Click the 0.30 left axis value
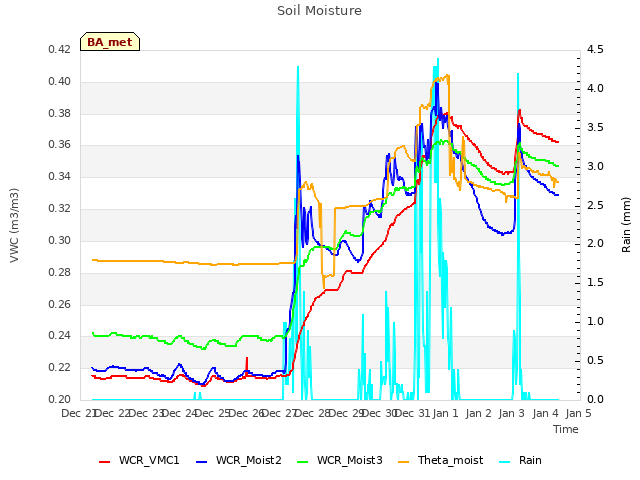640x480 pixels. click(60, 240)
